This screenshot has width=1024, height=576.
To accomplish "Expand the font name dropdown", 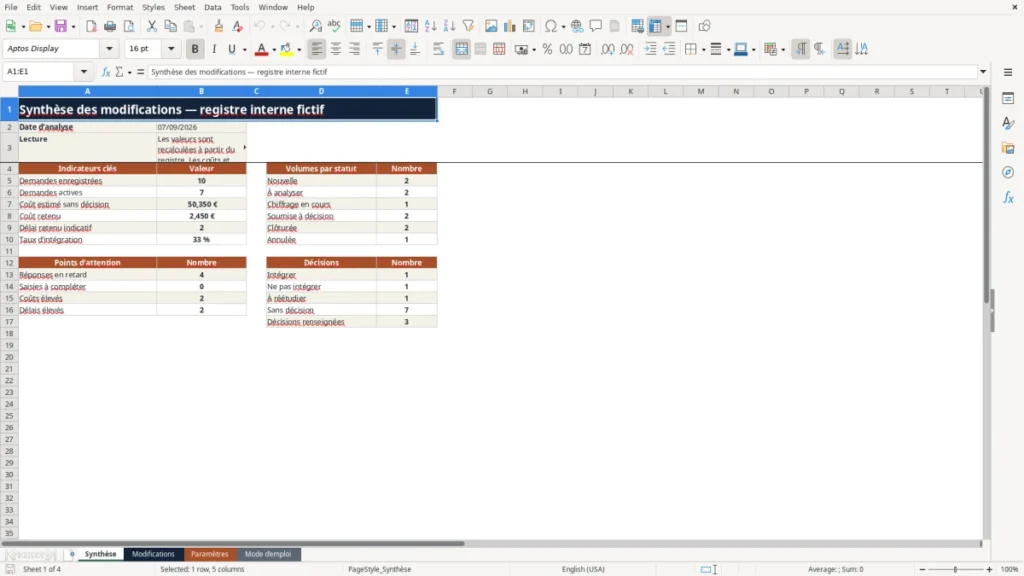I will pyautogui.click(x=109, y=48).
